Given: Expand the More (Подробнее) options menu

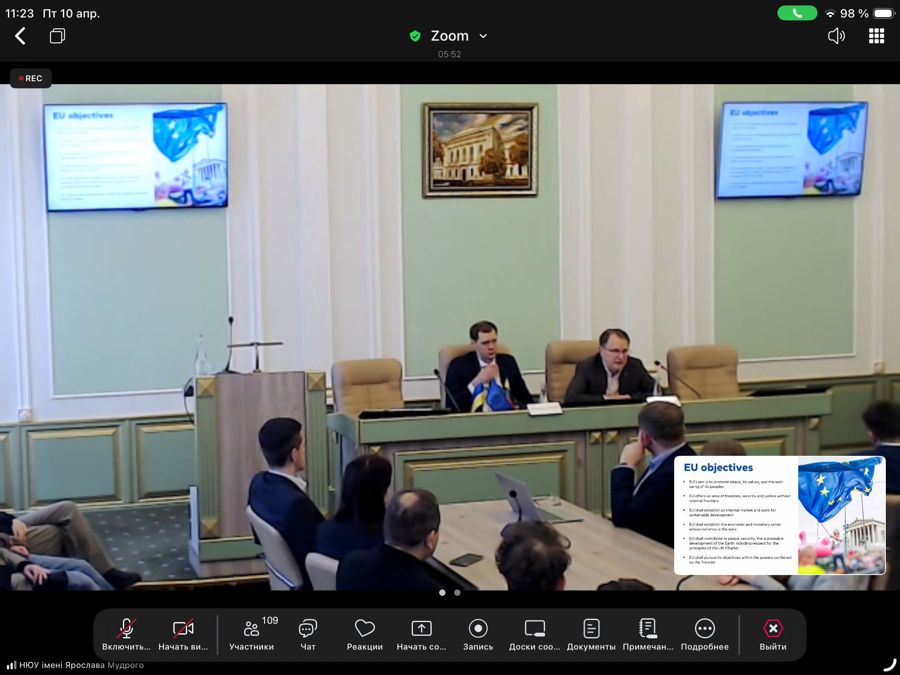Looking at the screenshot, I should point(705,629).
